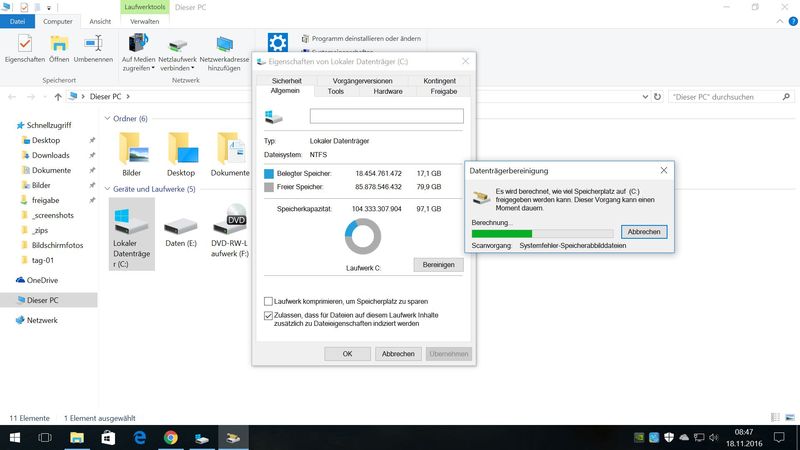Click Programm deinstallieren oder ändern

click(x=361, y=39)
